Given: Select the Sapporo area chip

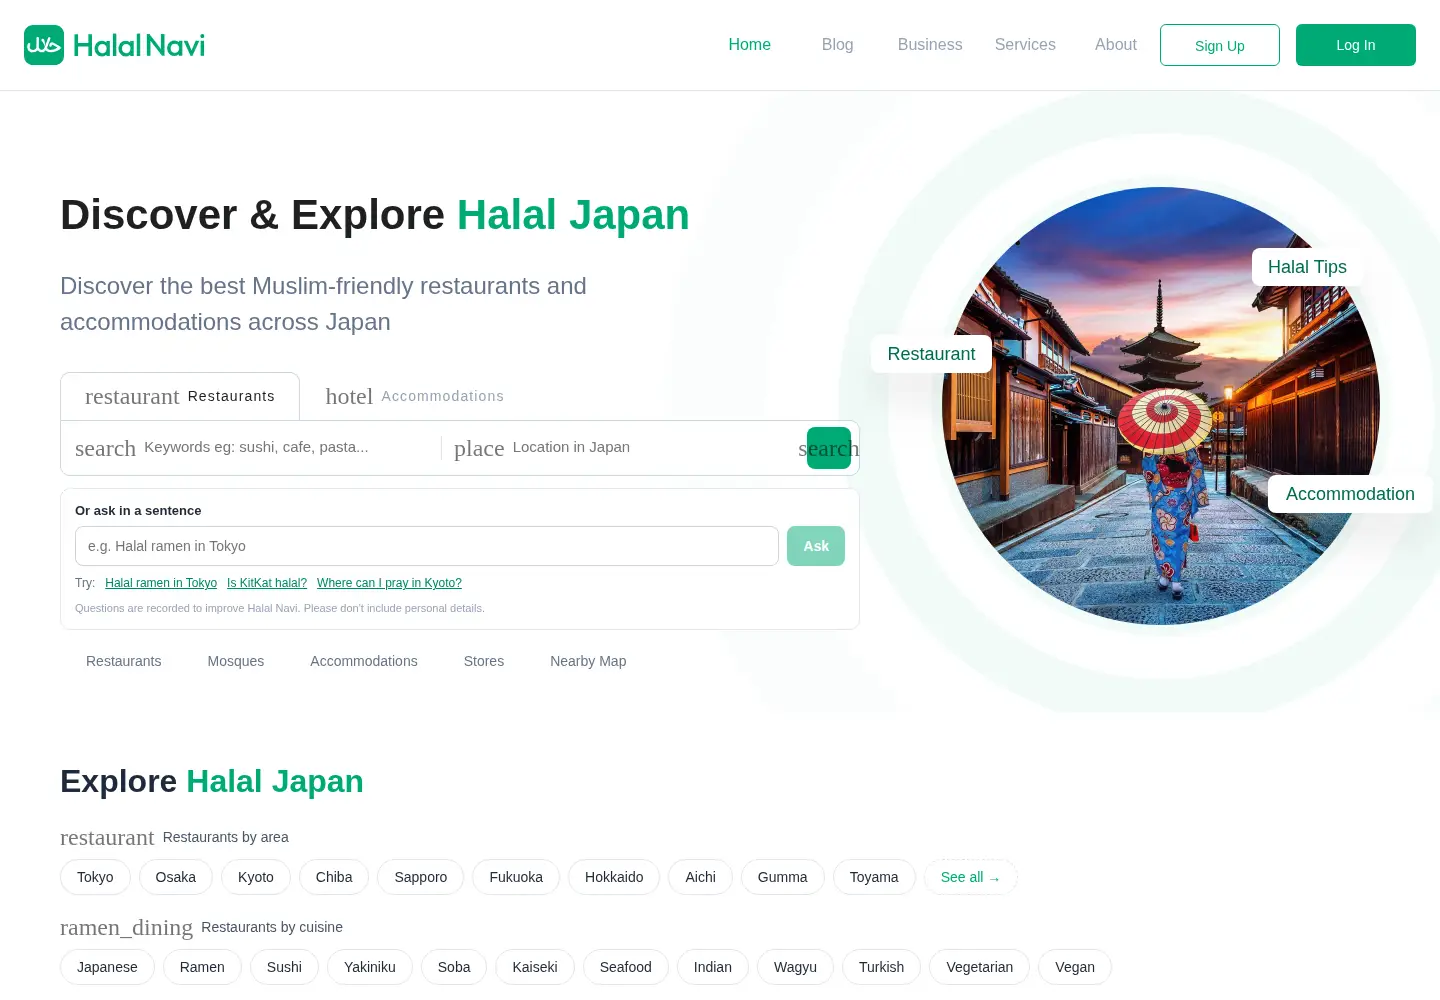Looking at the screenshot, I should [x=421, y=877].
